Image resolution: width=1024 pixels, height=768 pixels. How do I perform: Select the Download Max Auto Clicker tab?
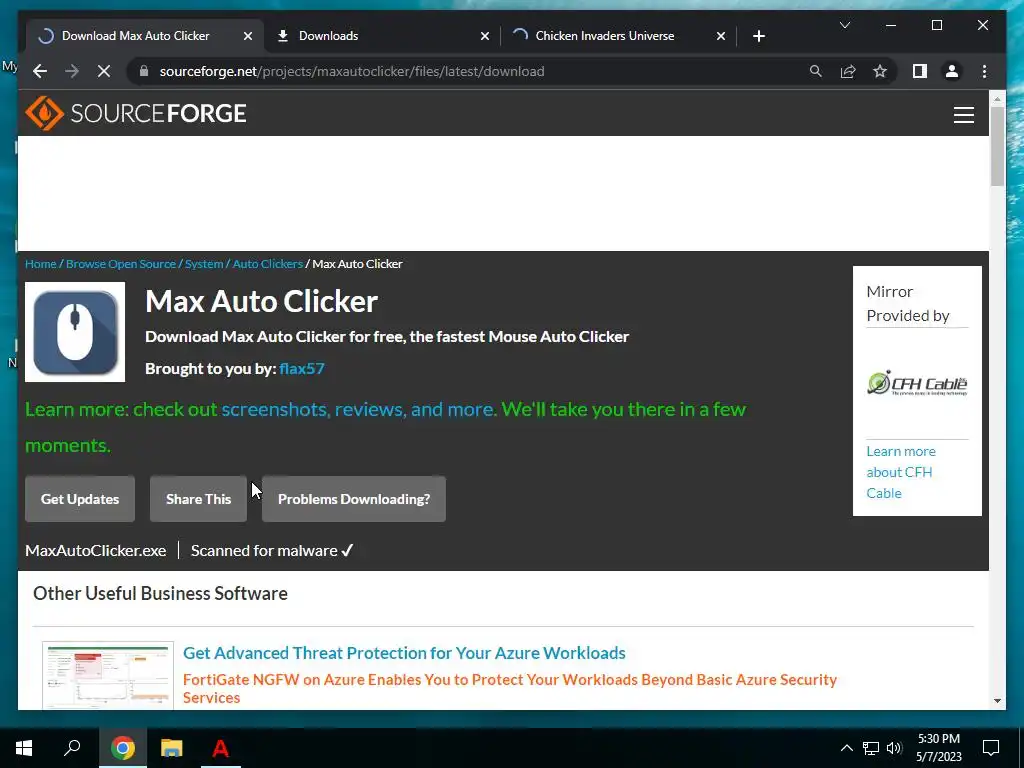(x=145, y=36)
